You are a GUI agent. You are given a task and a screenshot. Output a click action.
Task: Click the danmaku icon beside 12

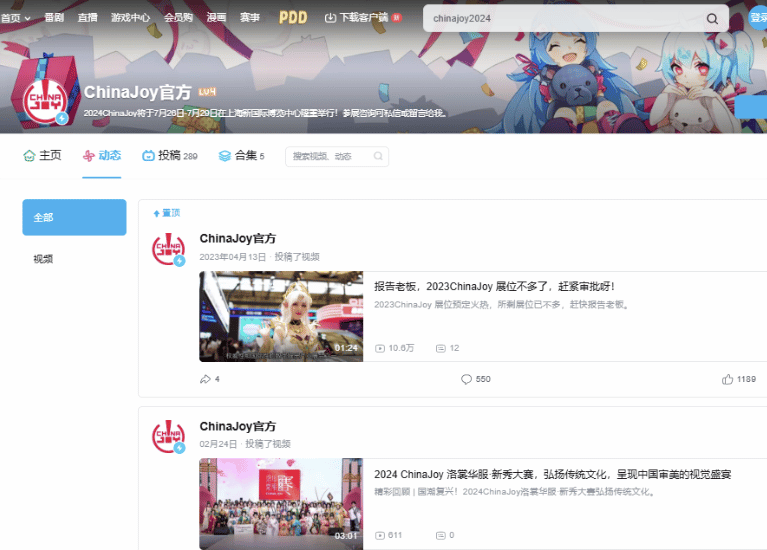point(441,348)
